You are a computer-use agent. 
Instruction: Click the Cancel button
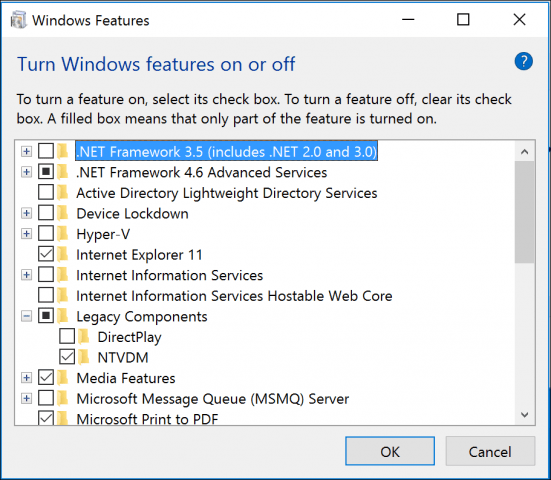[x=490, y=451]
